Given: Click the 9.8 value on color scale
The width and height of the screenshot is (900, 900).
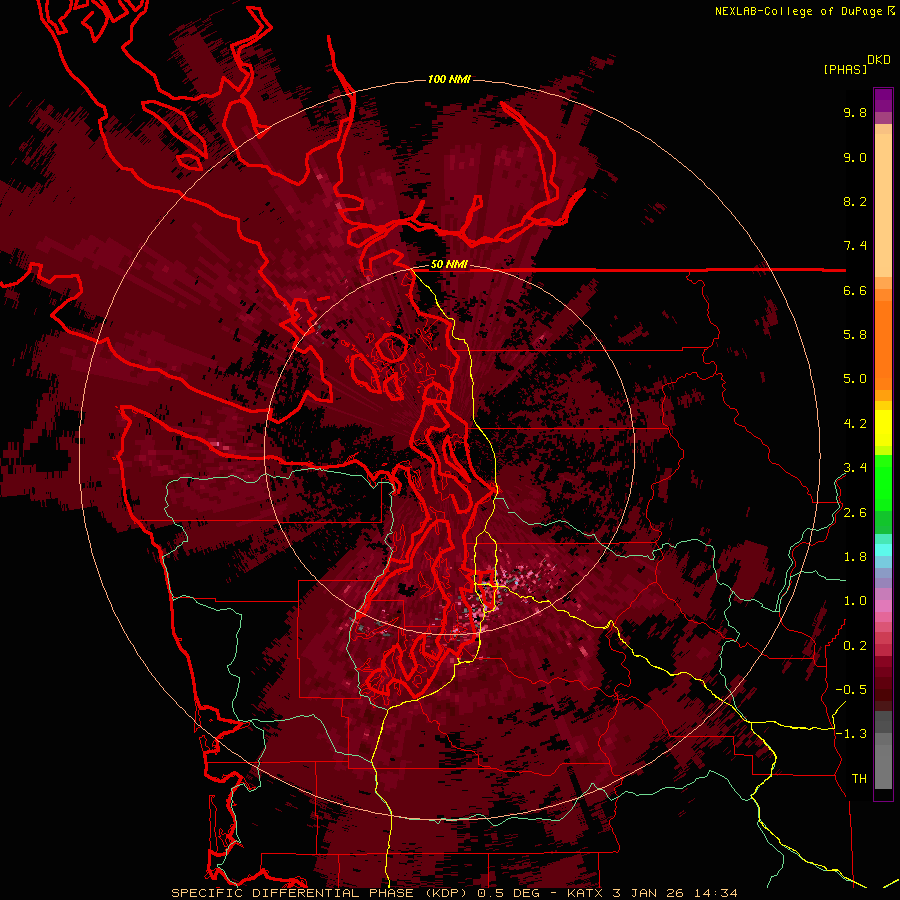Looking at the screenshot, I should 855,112.
